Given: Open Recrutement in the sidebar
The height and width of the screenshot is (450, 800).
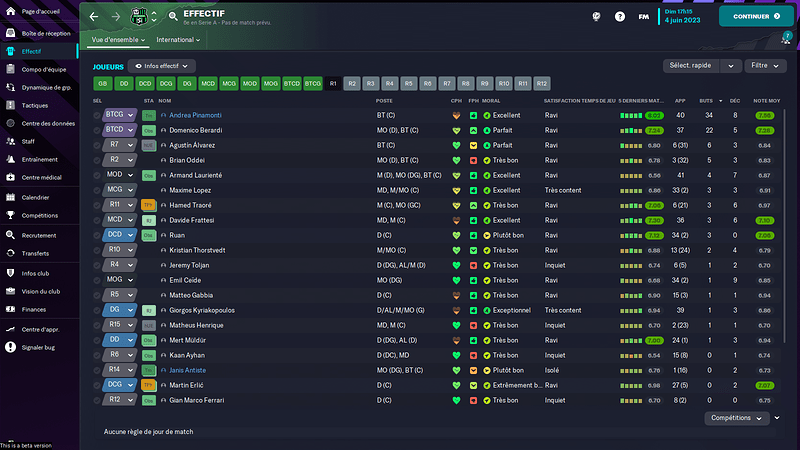Looking at the screenshot, I should click(x=38, y=236).
